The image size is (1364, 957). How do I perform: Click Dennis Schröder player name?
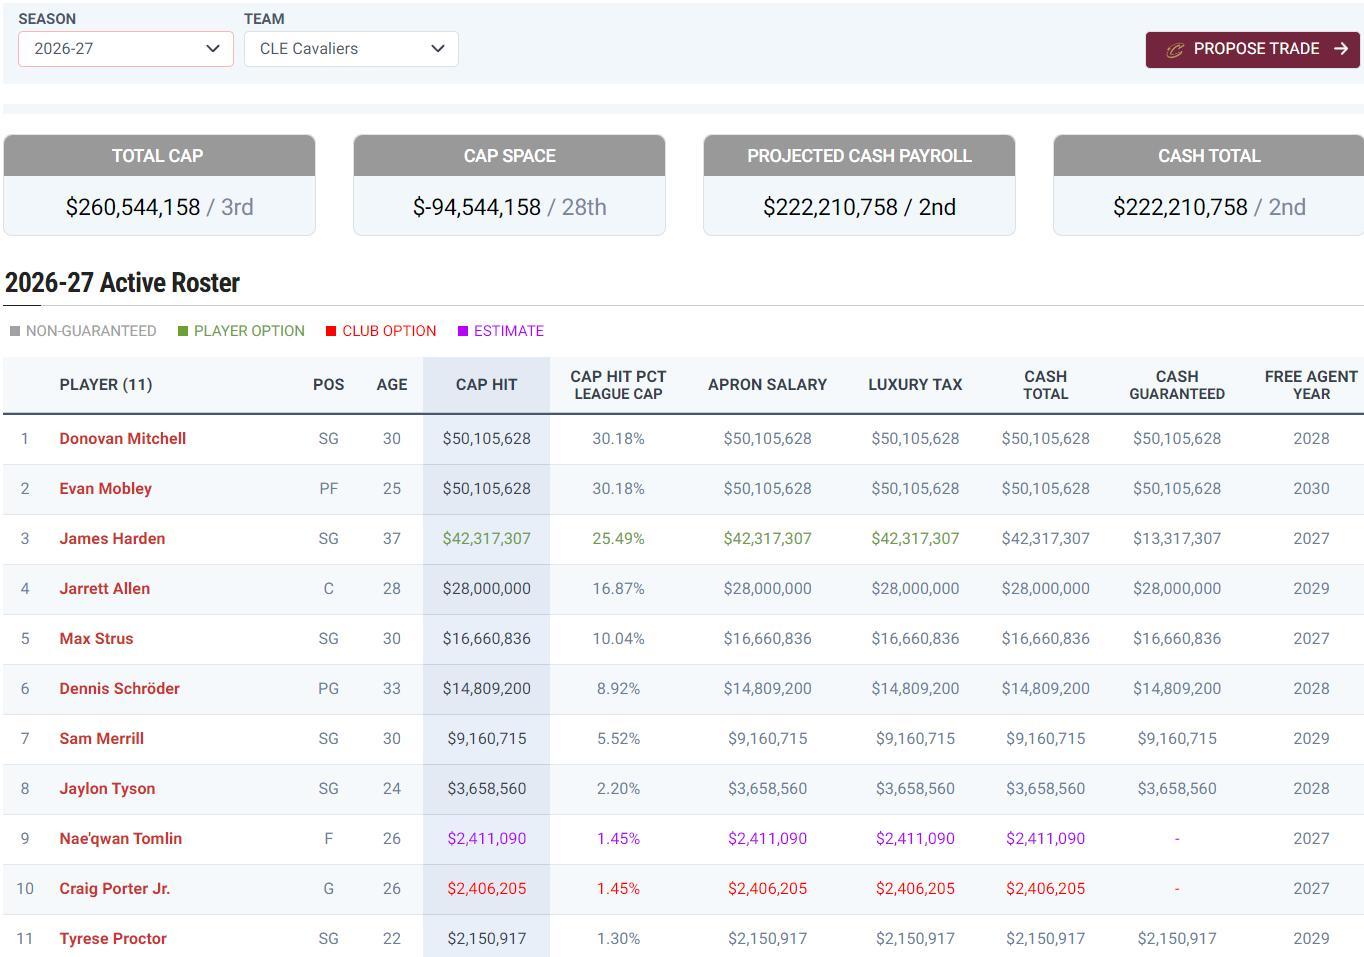point(119,689)
